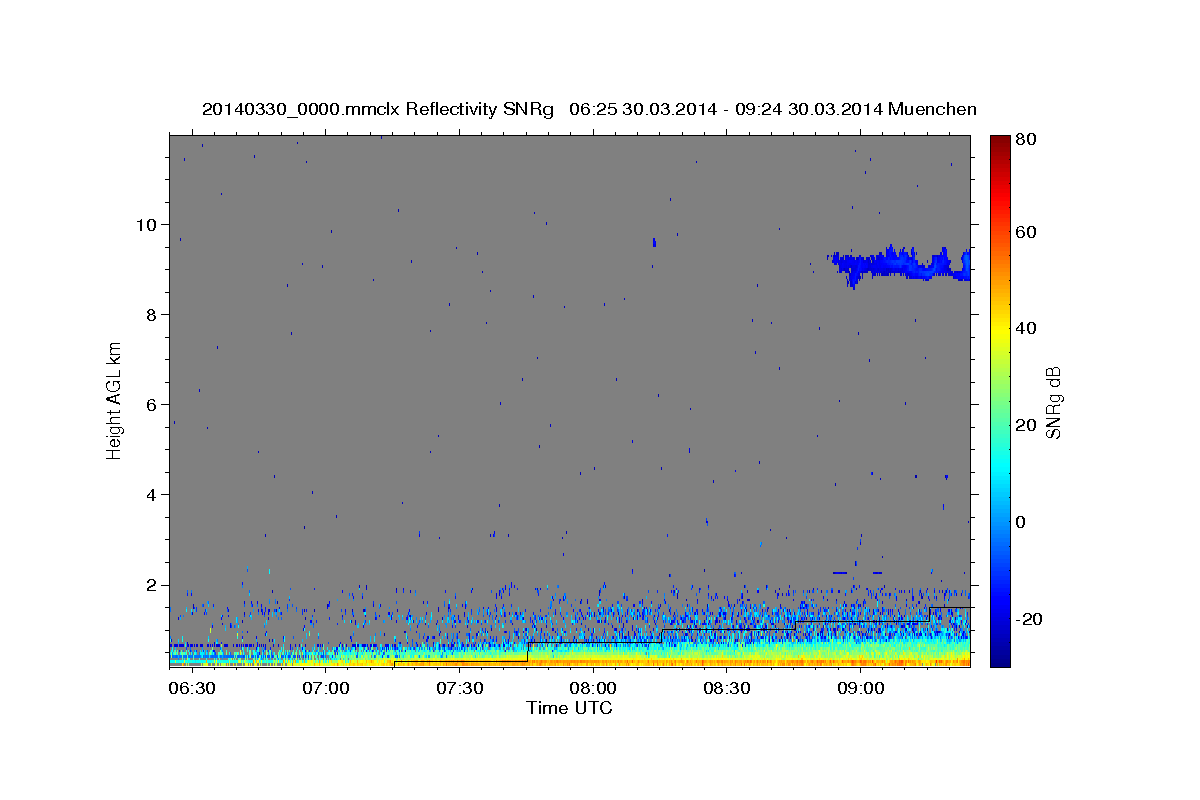The height and width of the screenshot is (800, 1200).
Task: Click the colorbar value -20
Action: pyautogui.click(x=1028, y=619)
